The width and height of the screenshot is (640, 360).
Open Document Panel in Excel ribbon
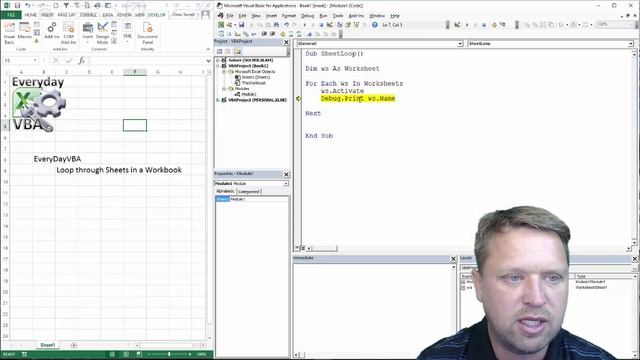(147, 33)
